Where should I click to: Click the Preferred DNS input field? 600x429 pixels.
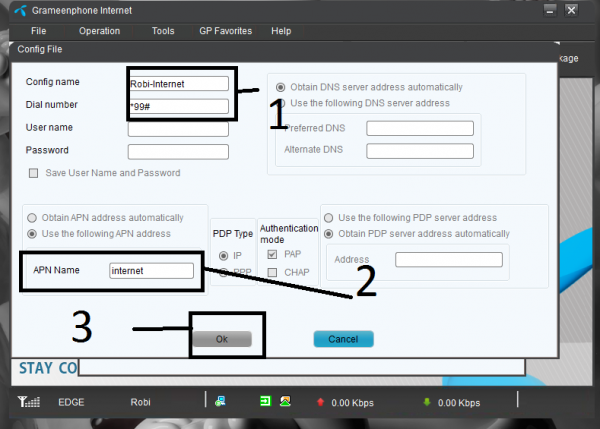click(x=420, y=128)
